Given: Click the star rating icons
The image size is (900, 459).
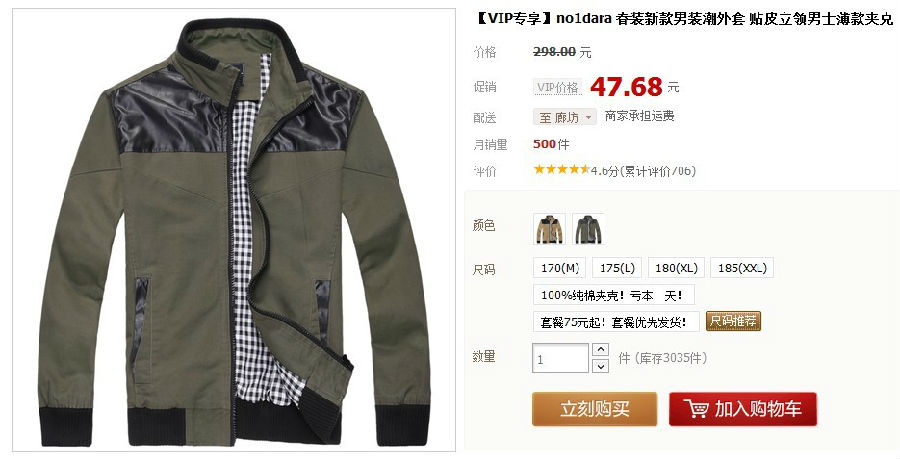Looking at the screenshot, I should (x=561, y=170).
